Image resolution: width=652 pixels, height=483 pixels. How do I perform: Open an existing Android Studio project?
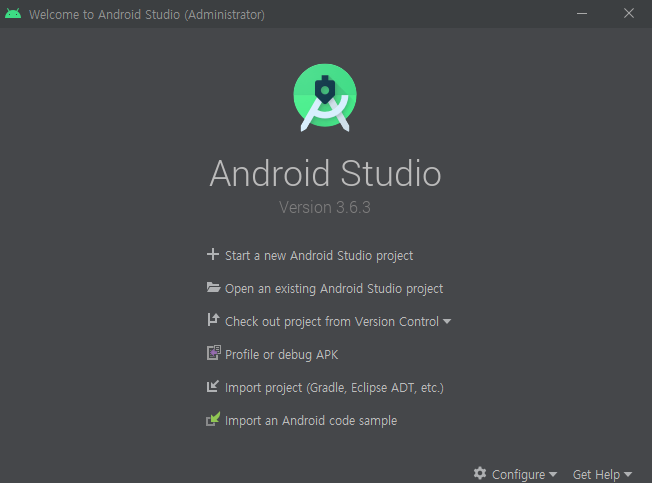[334, 288]
